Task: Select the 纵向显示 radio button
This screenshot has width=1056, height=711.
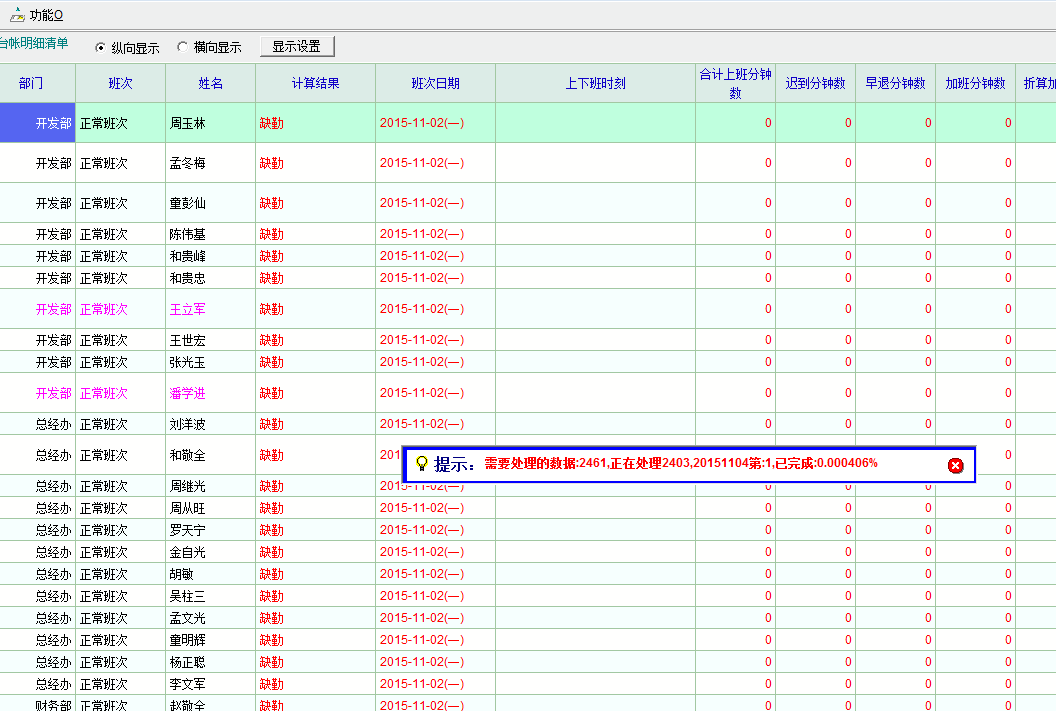Action: [100, 47]
